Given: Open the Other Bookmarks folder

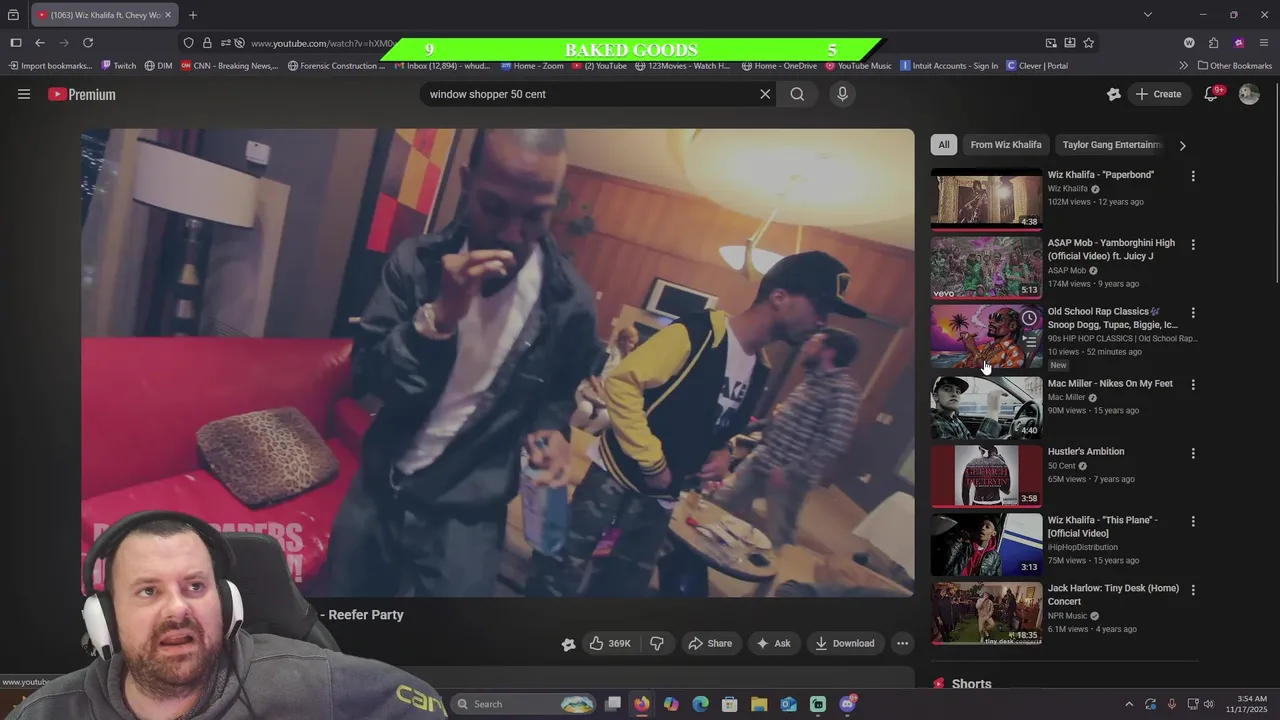Looking at the screenshot, I should 1235,66.
